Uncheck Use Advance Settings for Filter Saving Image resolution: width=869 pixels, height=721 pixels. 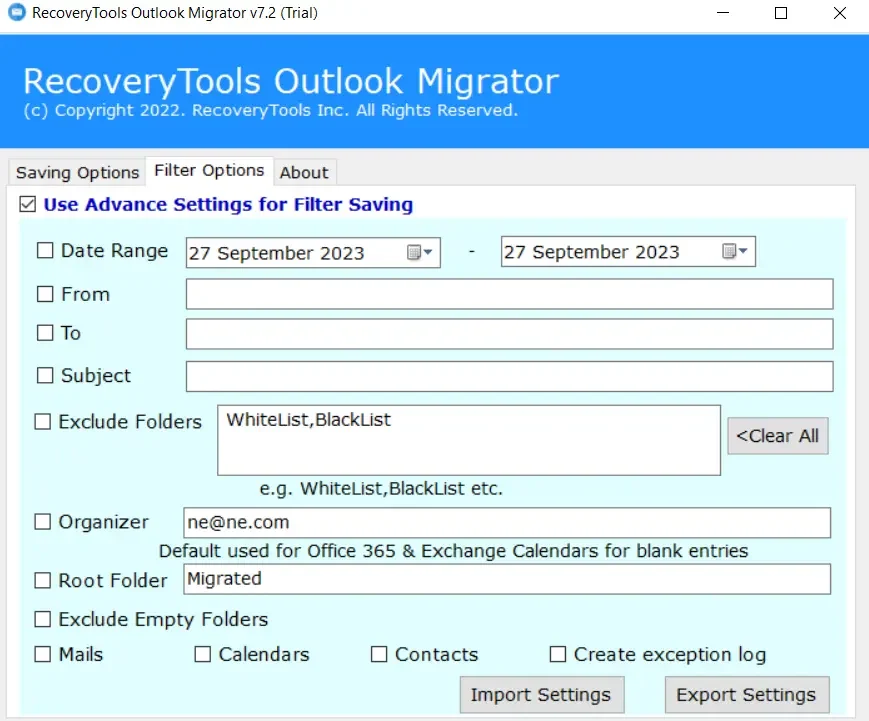(x=27, y=205)
